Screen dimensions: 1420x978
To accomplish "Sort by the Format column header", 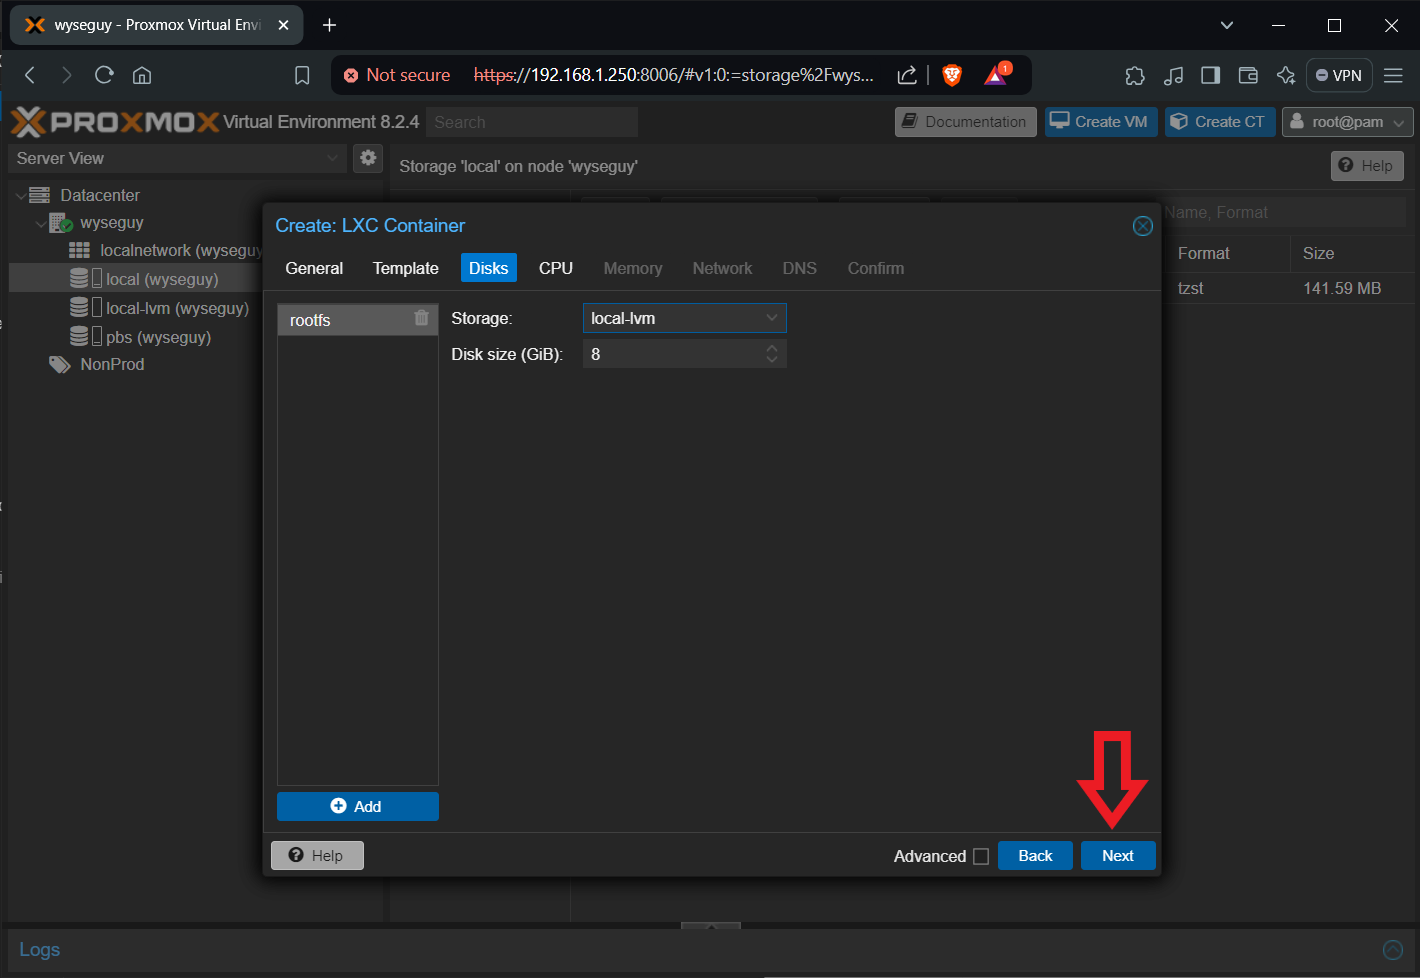I will point(1228,254).
